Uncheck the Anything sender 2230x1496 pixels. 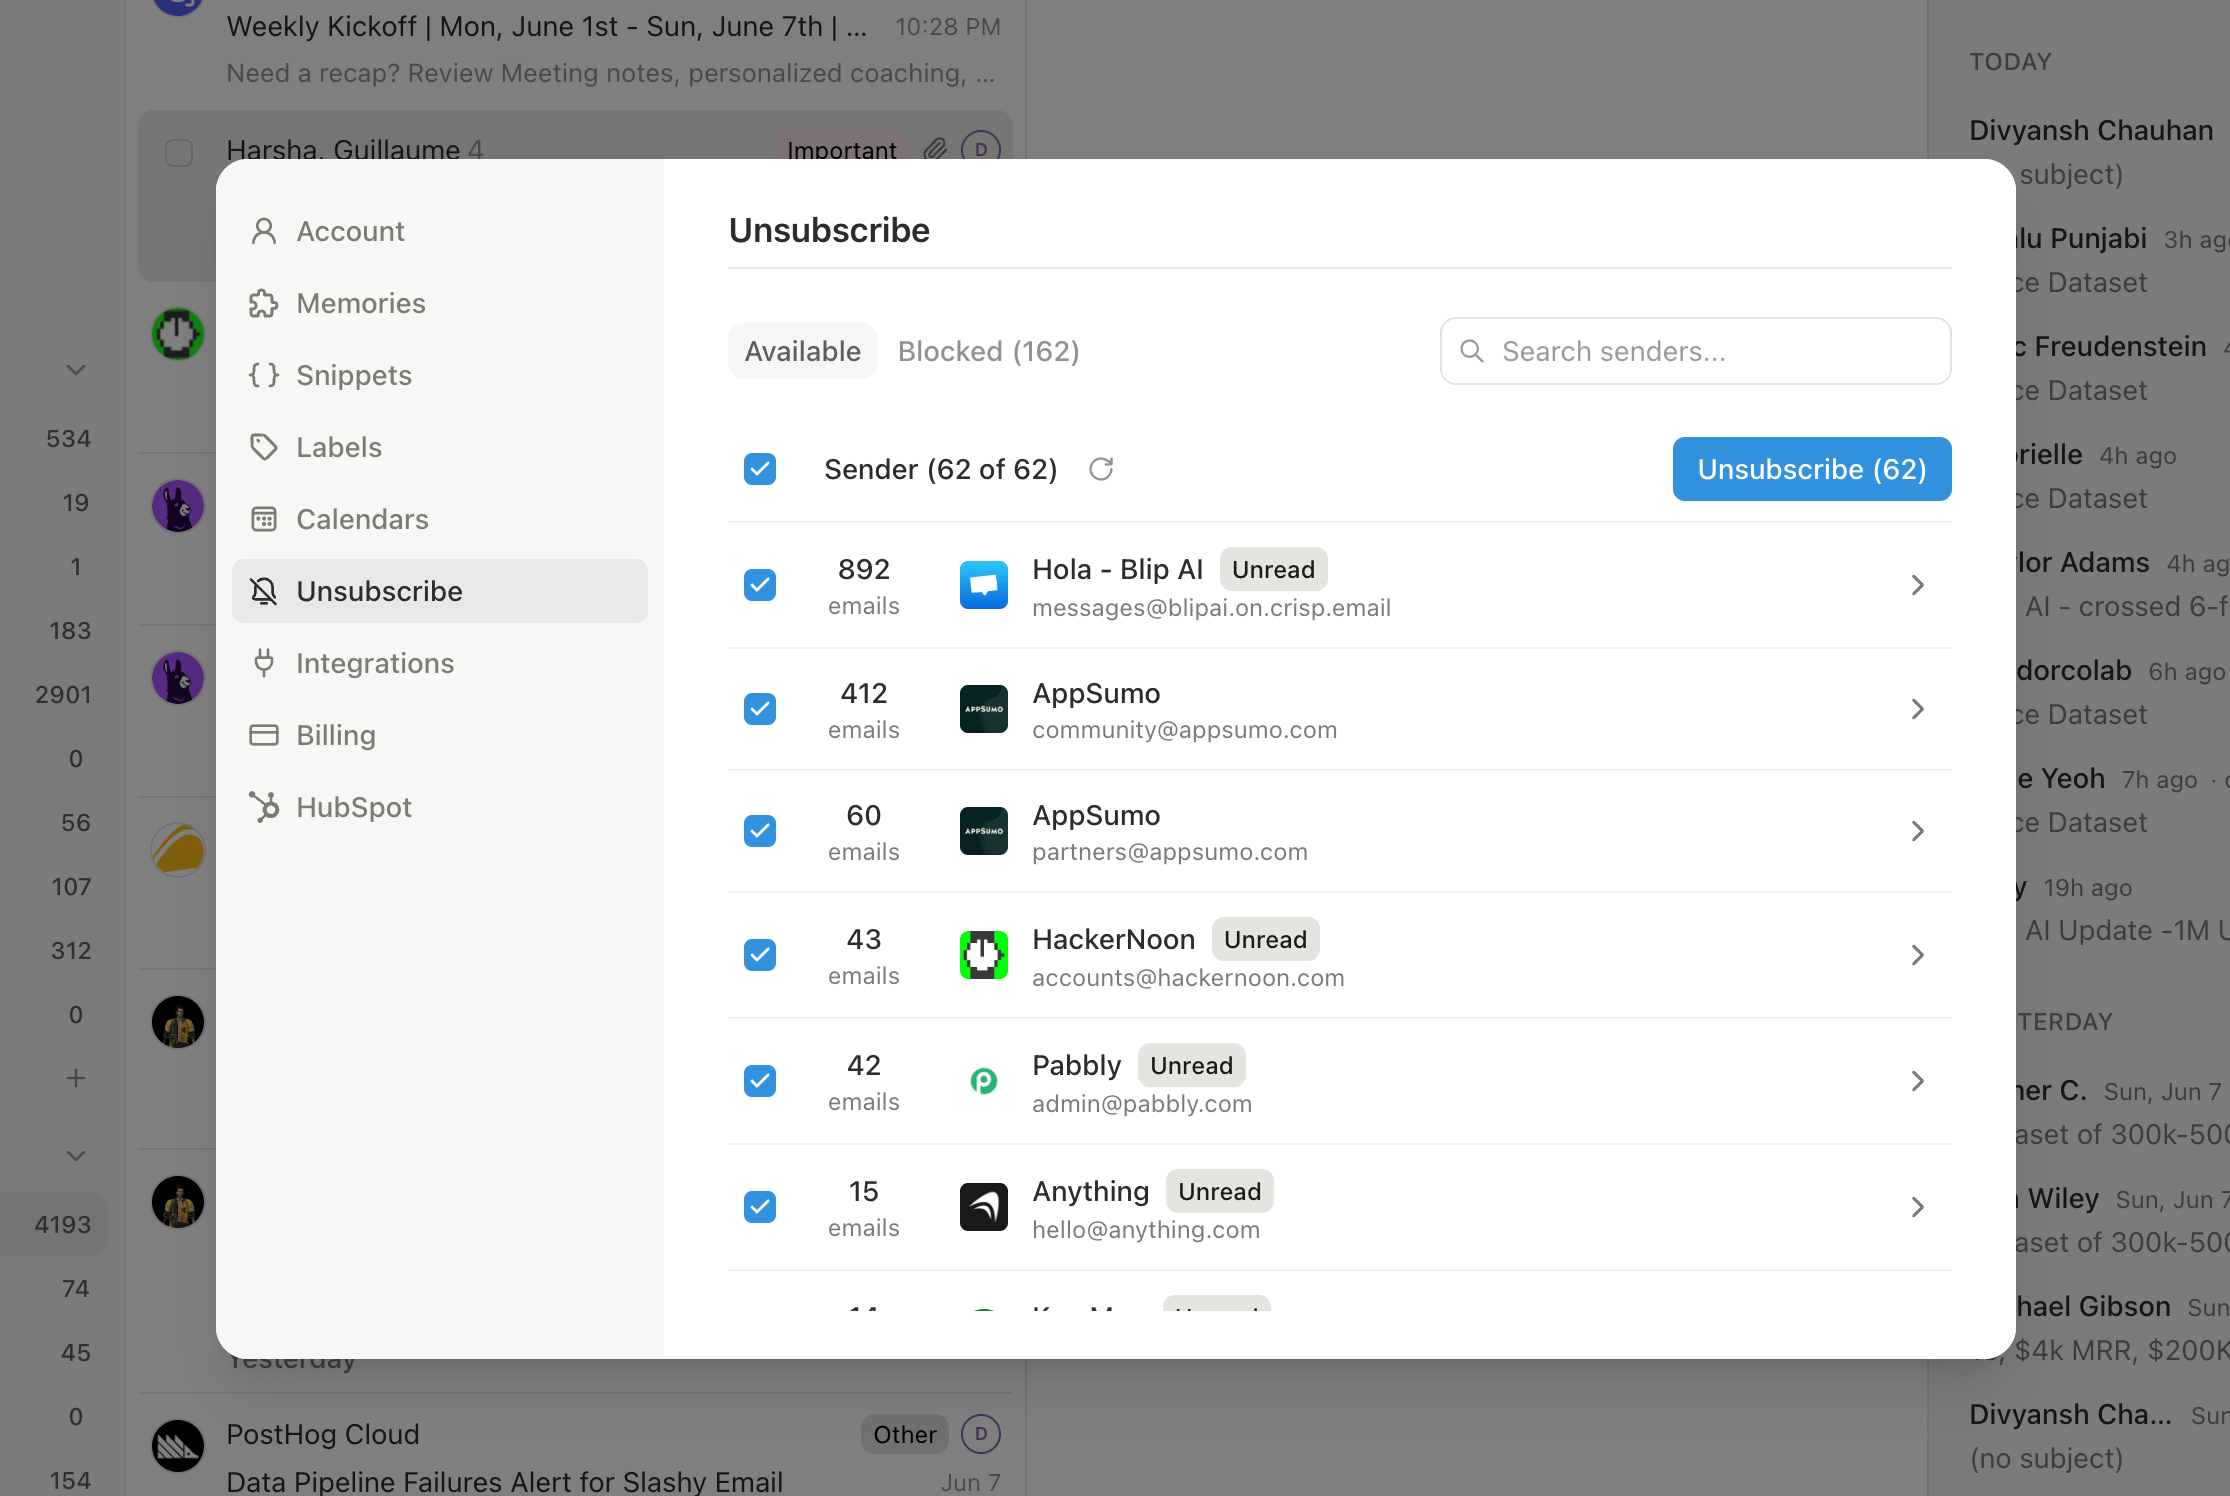click(760, 1207)
